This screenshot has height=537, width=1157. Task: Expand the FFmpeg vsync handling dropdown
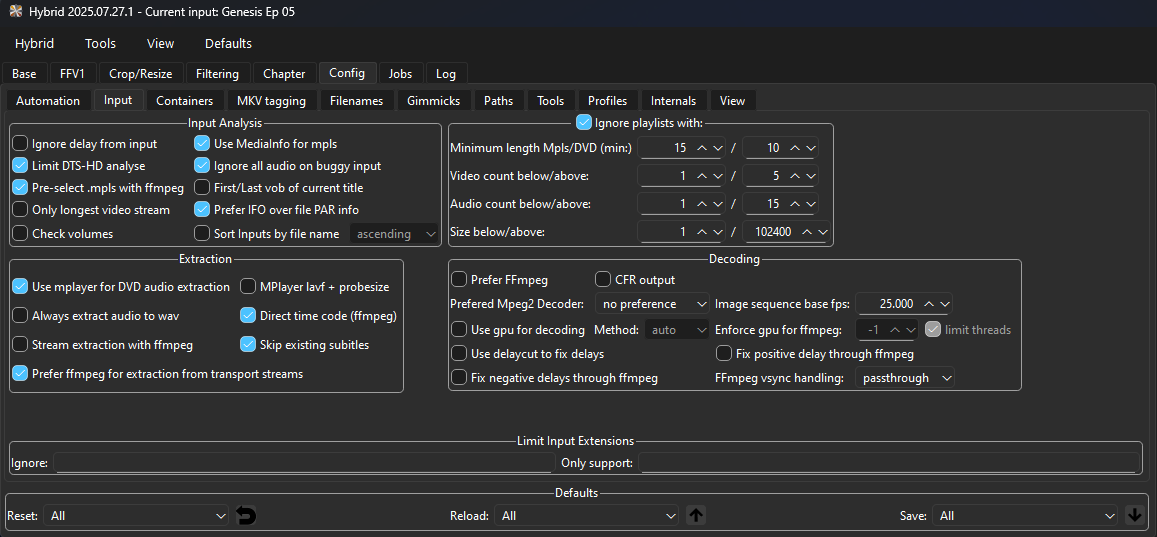(904, 378)
